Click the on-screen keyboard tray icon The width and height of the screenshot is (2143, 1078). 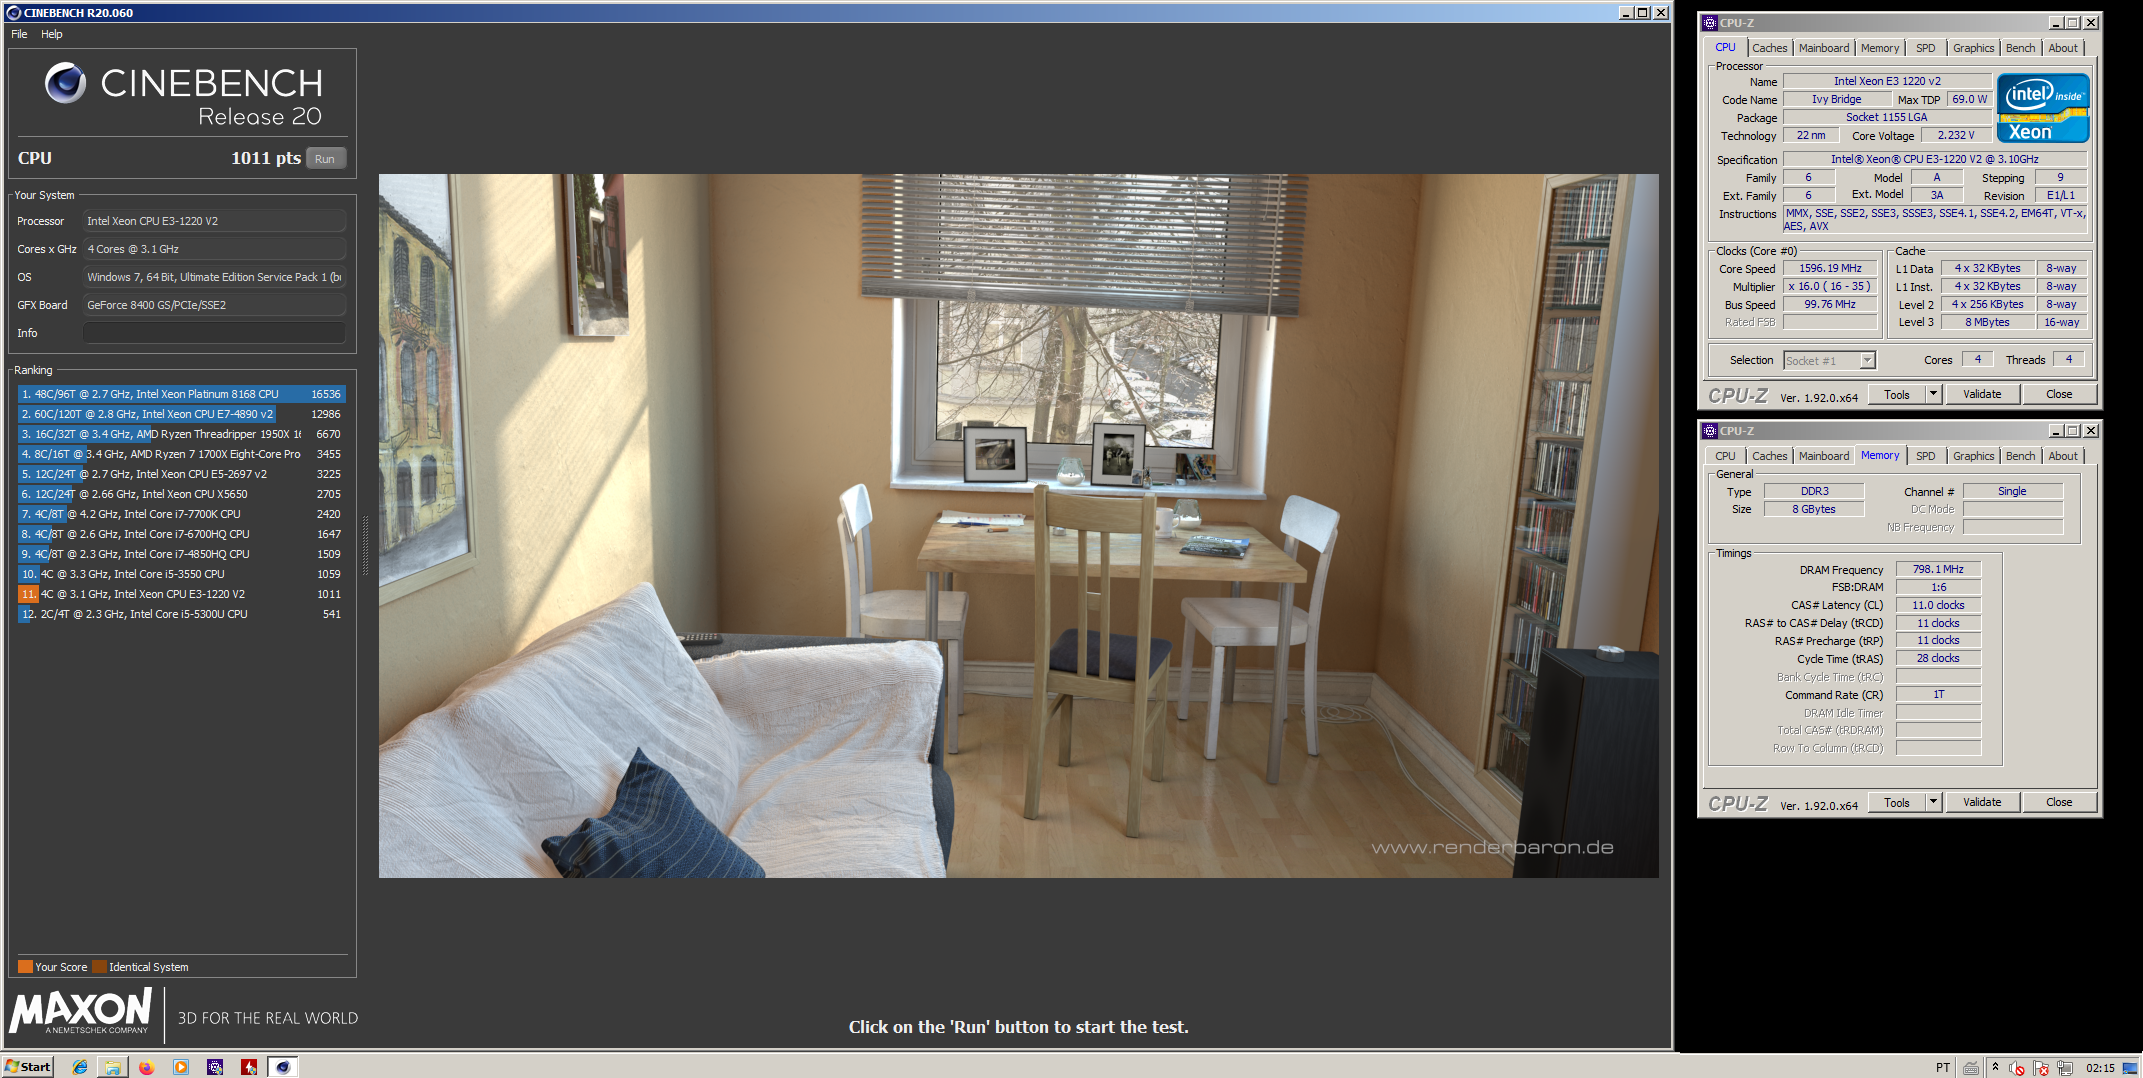[x=1971, y=1068]
